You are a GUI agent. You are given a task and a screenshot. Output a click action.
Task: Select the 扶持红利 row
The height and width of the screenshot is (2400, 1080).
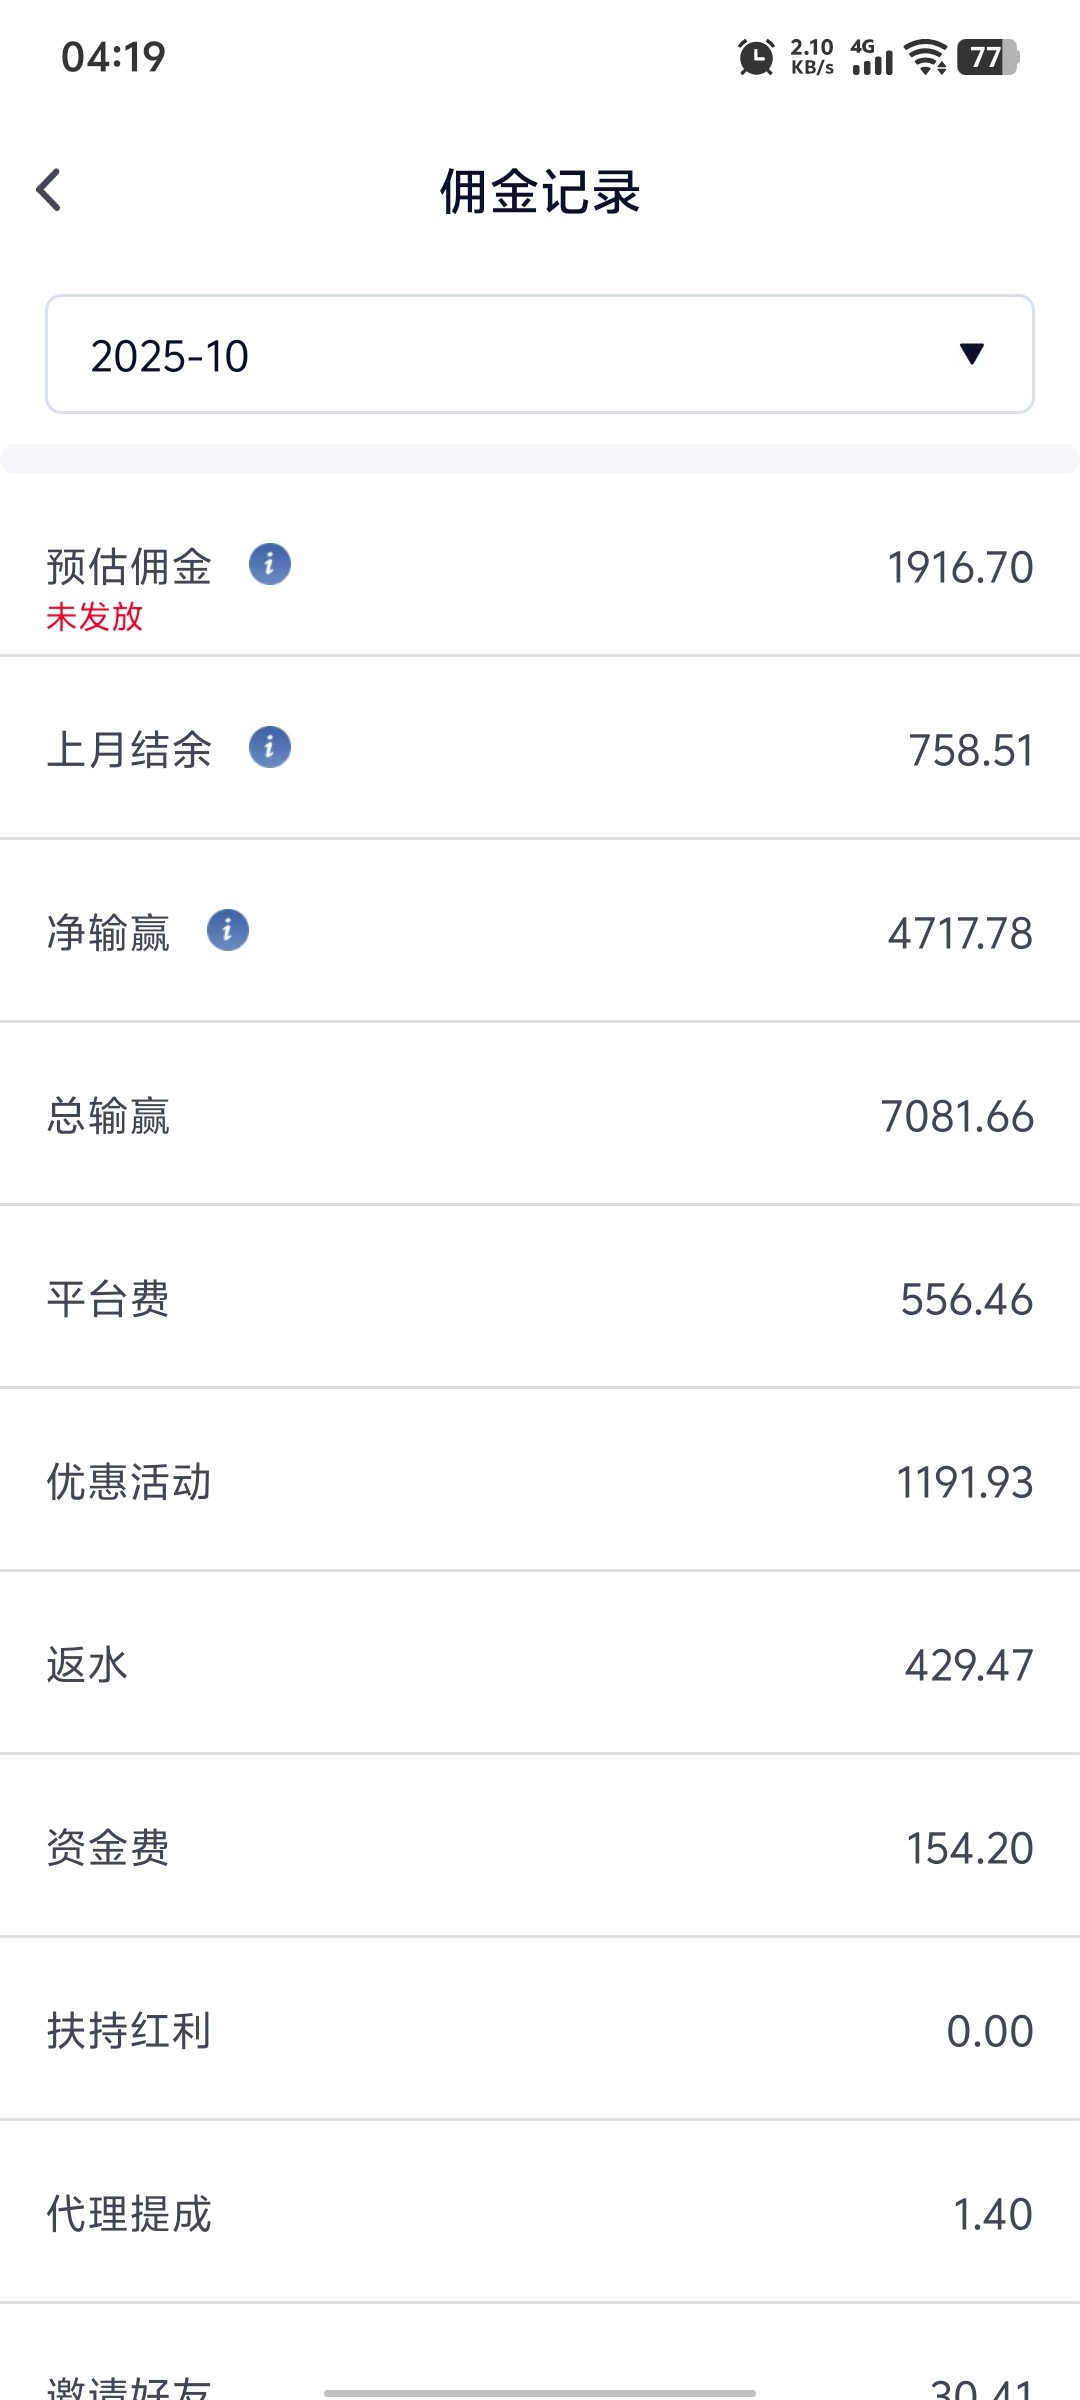pos(540,2030)
